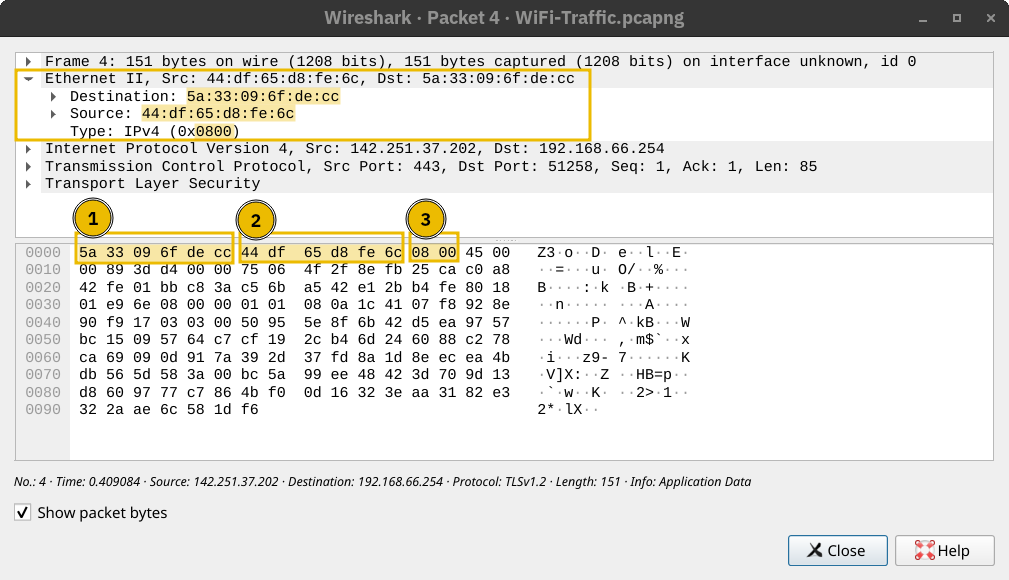Select destination MAC bytes 5a 33 09 6f de cc

click(154, 254)
